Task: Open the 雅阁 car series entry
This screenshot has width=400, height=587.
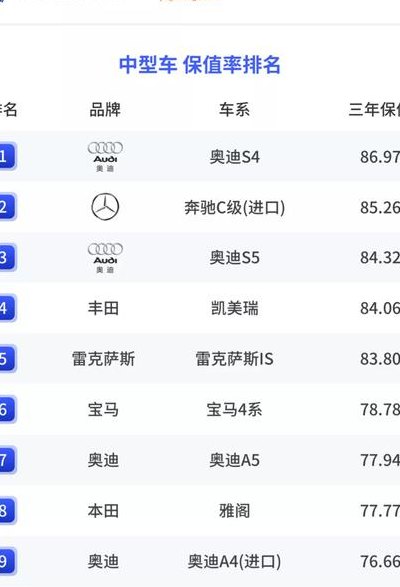Action: pyautogui.click(x=234, y=511)
